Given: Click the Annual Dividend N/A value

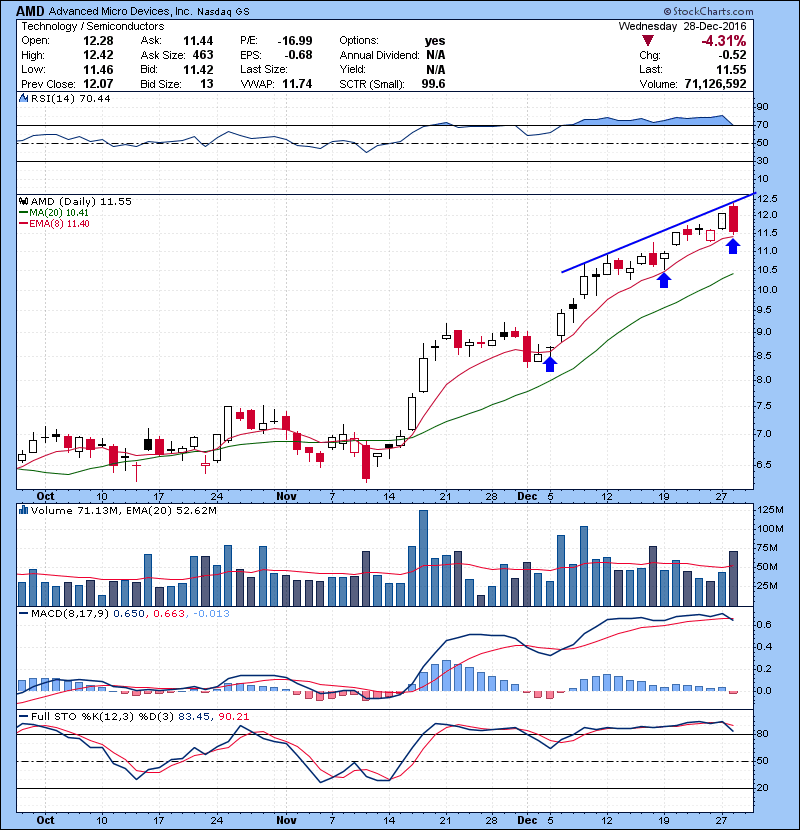Looking at the screenshot, I should tap(436, 55).
